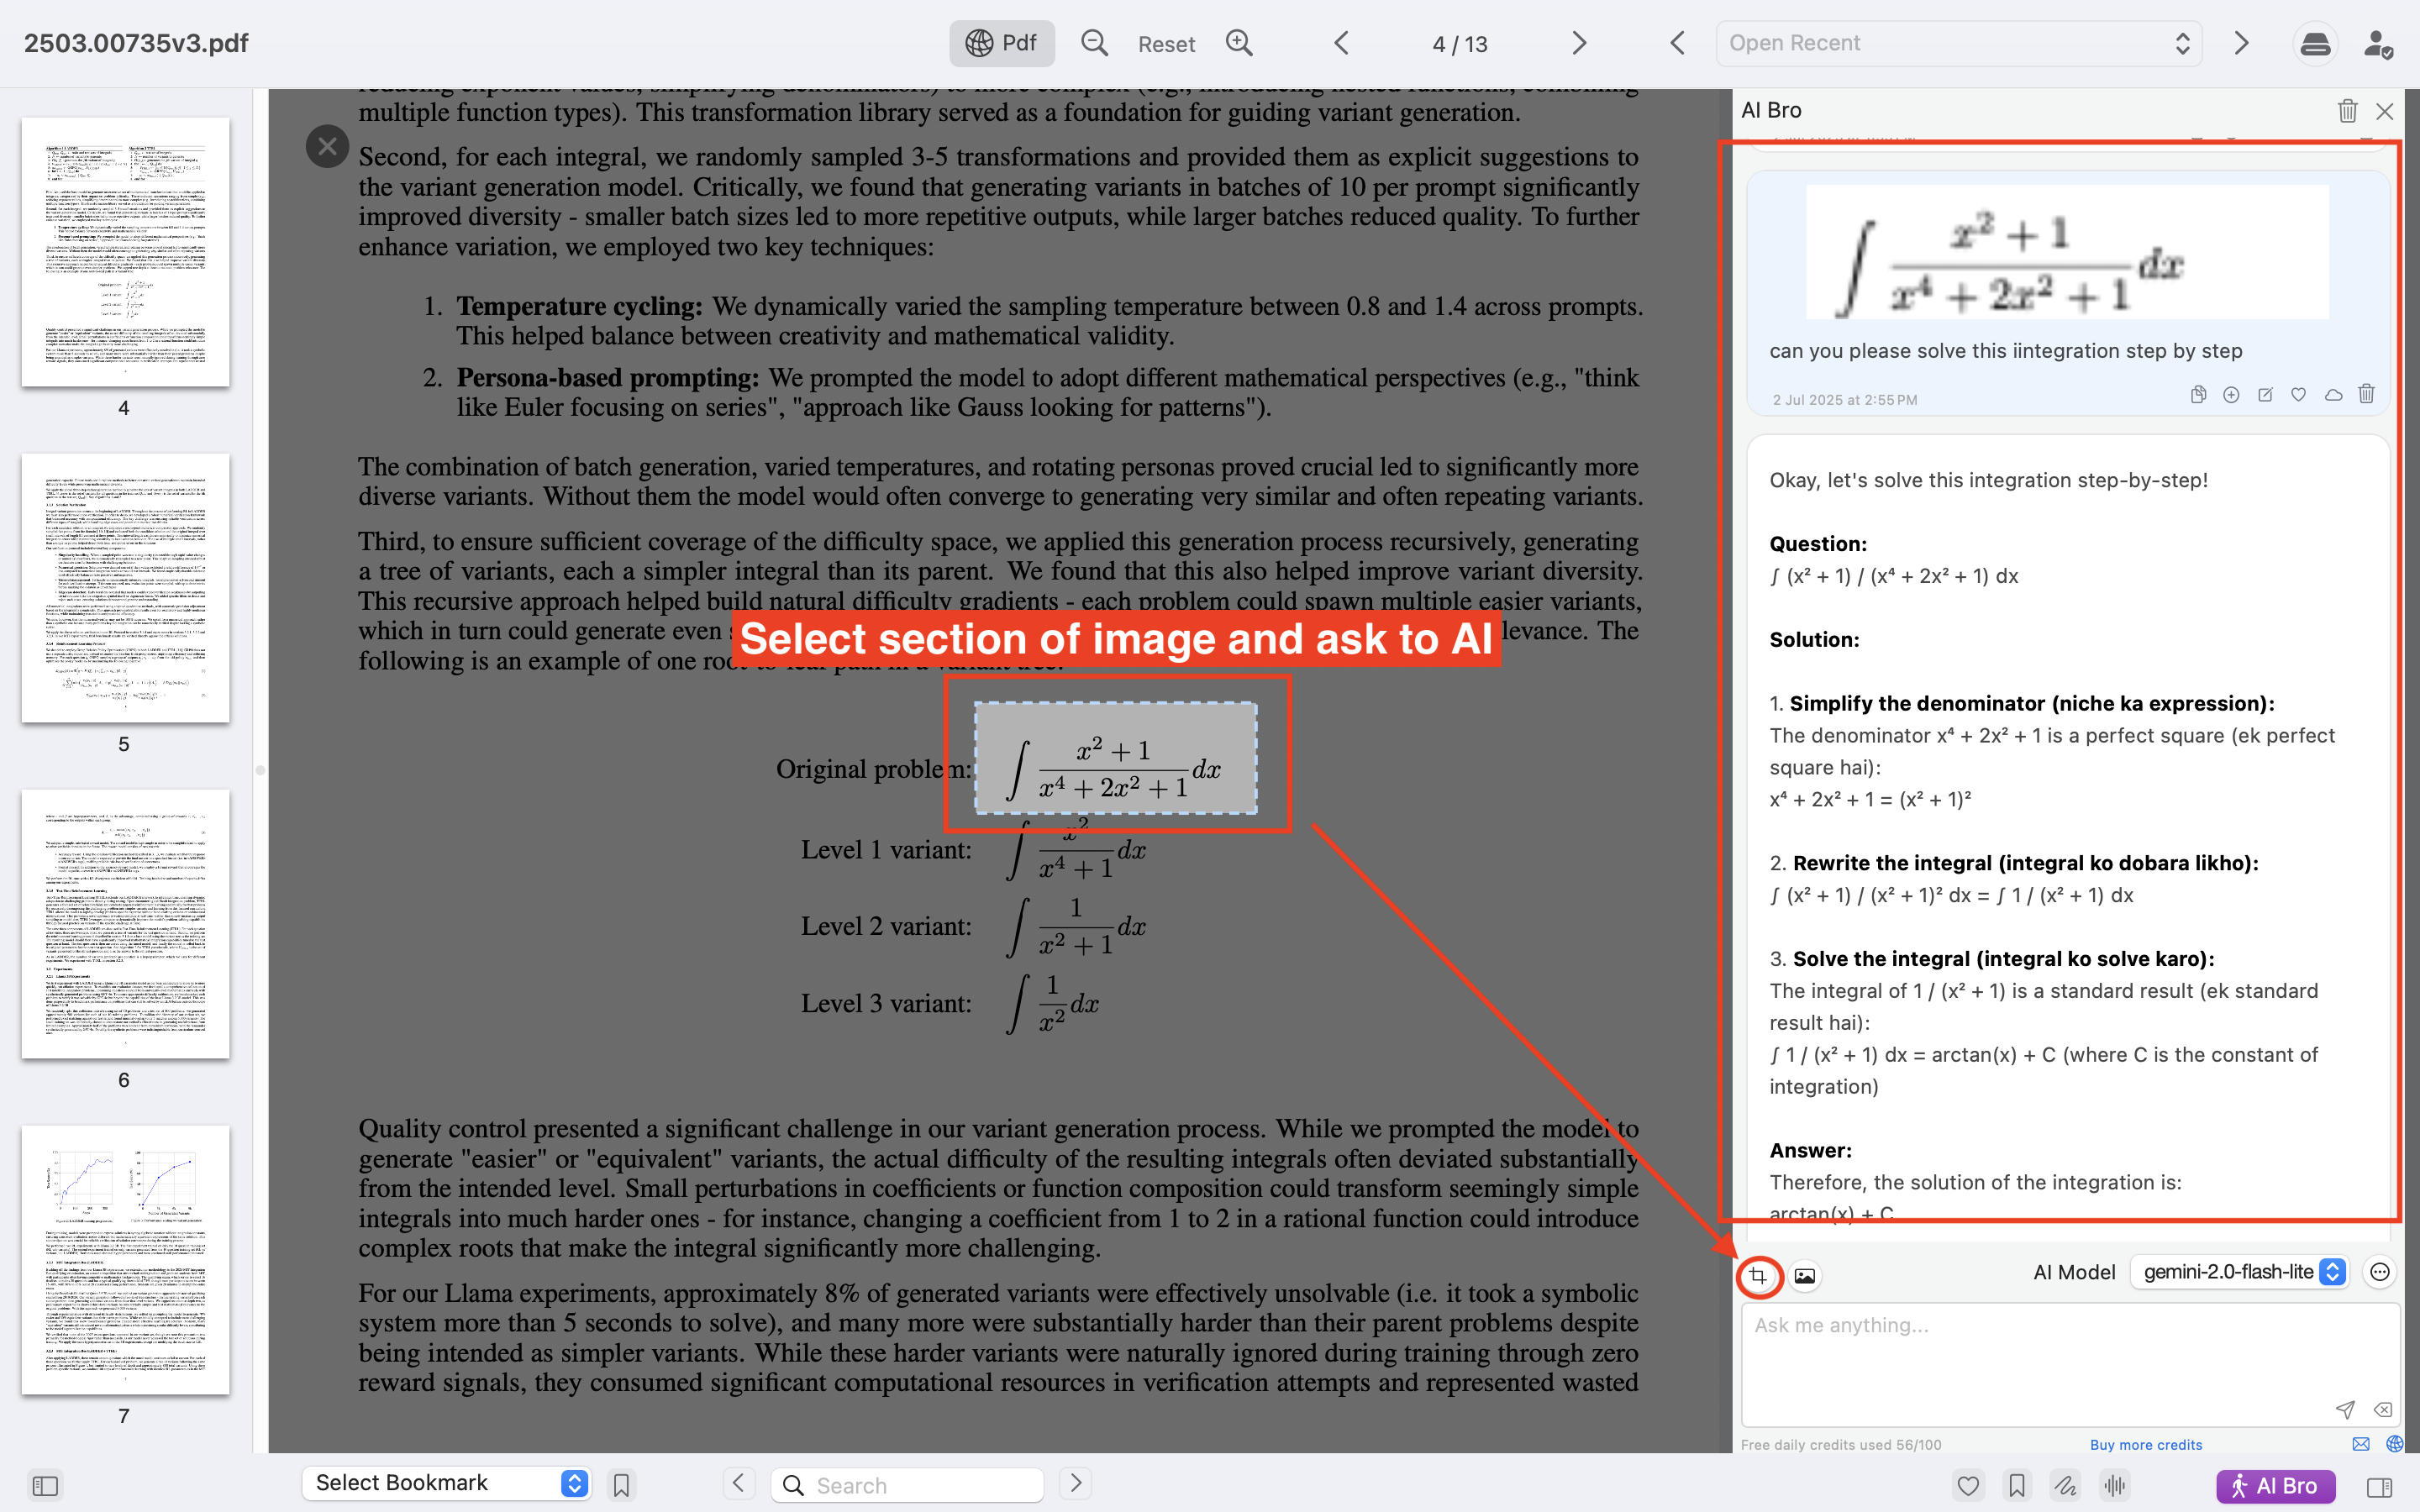The width and height of the screenshot is (2420, 1512).
Task: Open the Select Bookmark dropdown
Action: tap(446, 1483)
